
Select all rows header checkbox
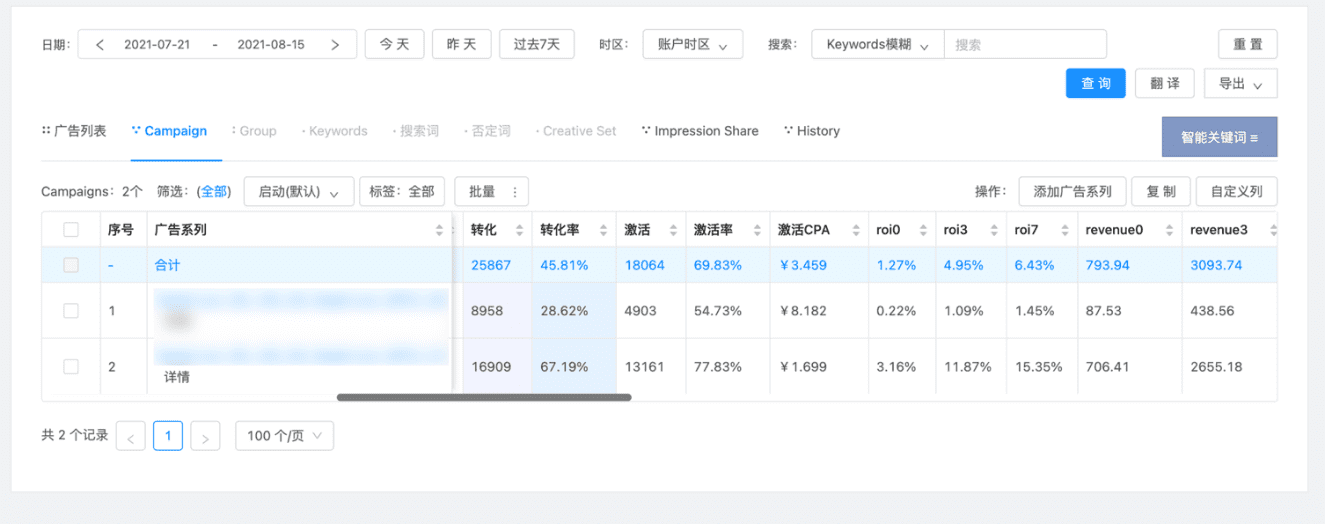71,230
